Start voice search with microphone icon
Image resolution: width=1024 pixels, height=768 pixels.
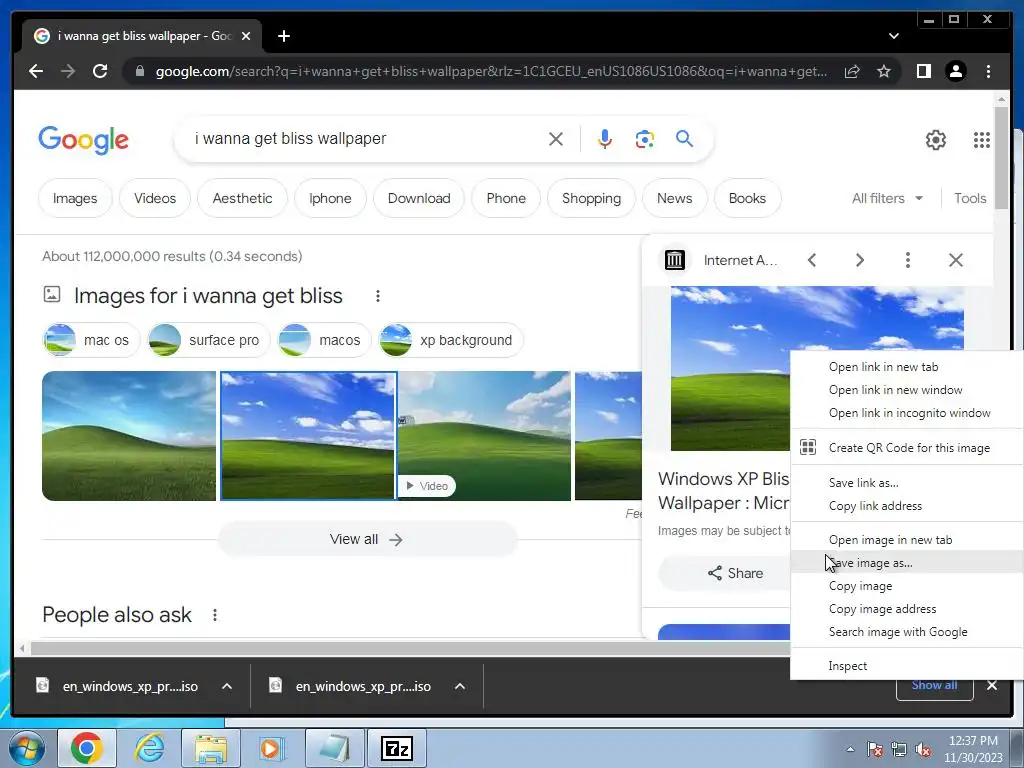click(605, 138)
